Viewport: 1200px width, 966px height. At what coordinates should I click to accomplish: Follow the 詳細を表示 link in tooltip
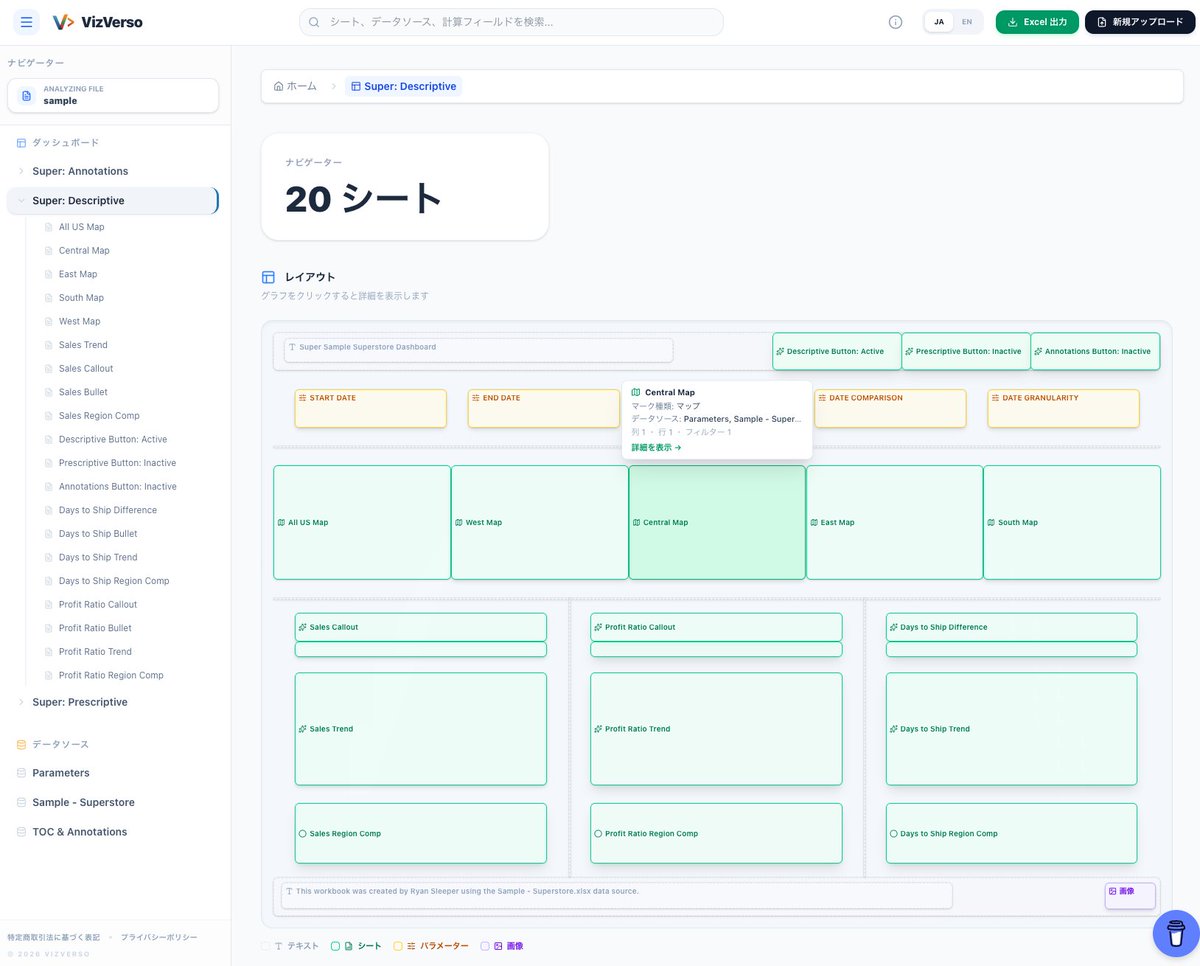(x=656, y=447)
